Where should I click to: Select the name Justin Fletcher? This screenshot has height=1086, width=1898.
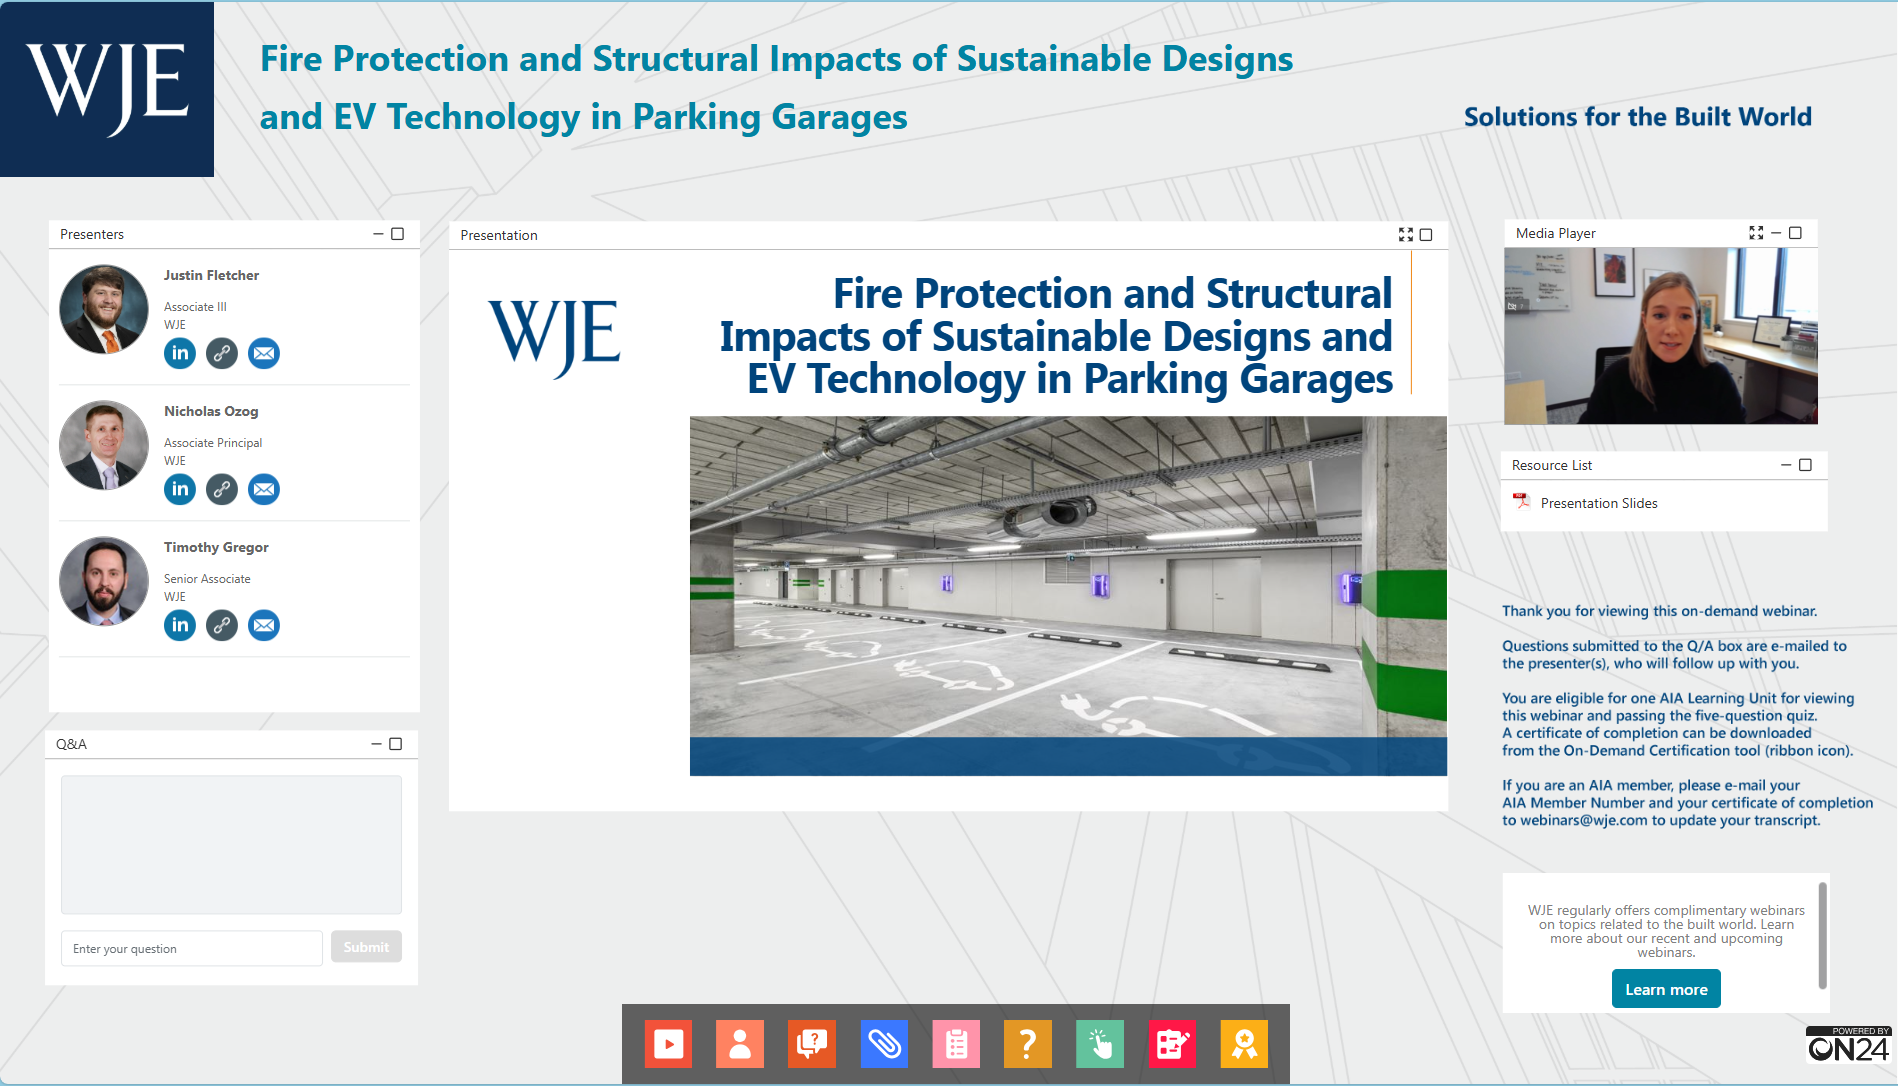pos(211,275)
